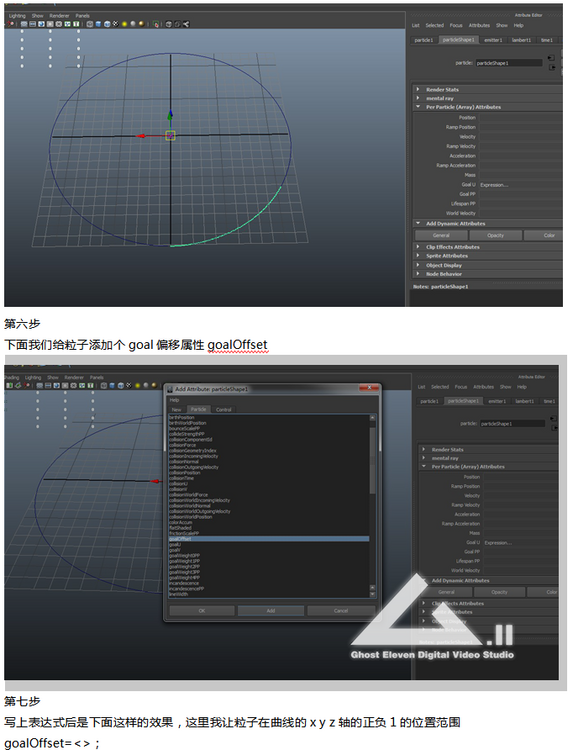Viewport: 573px width, 750px height.
Task: Click Add Attribute list scrollbar thumb
Action: pos(373,459)
